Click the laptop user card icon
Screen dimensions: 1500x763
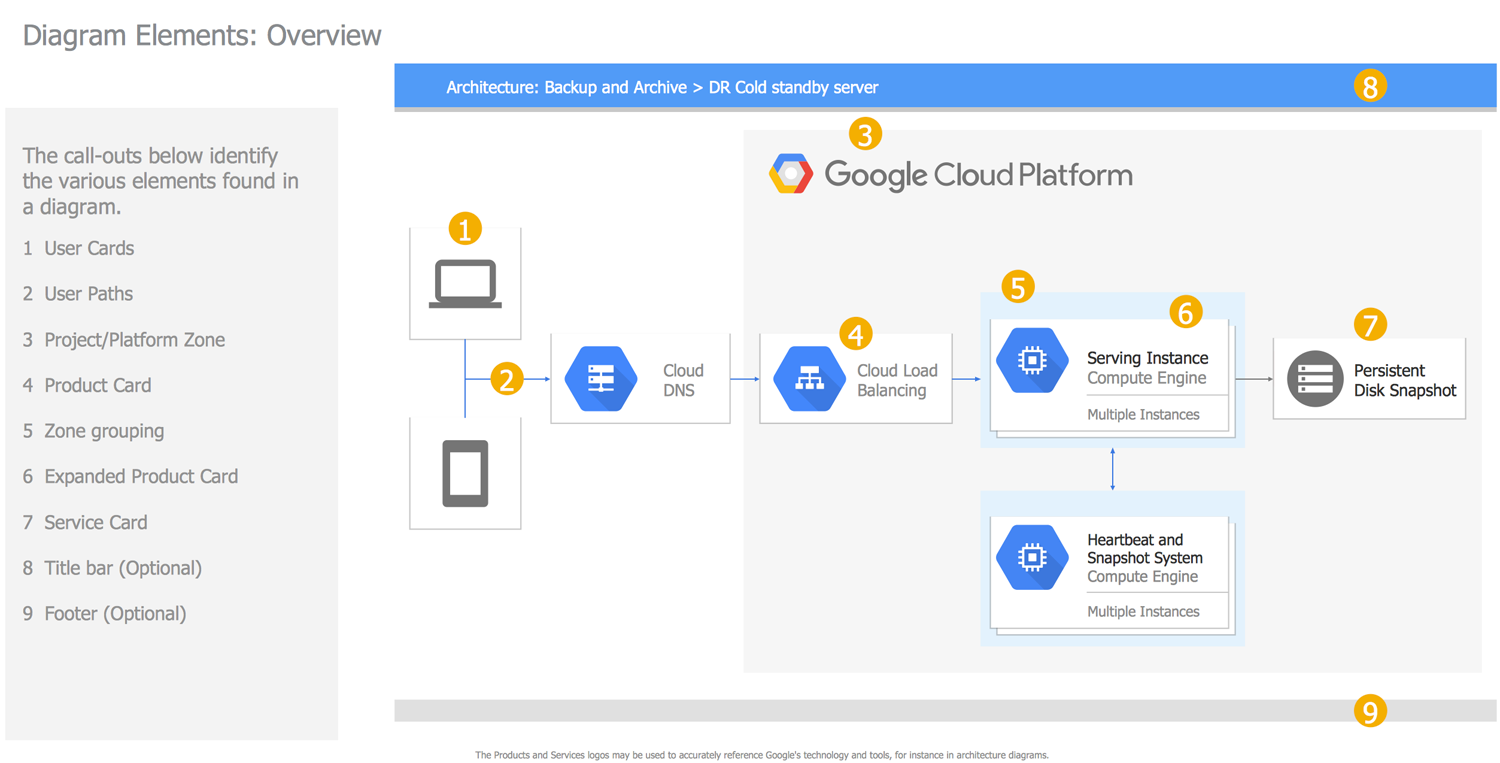pos(465,284)
